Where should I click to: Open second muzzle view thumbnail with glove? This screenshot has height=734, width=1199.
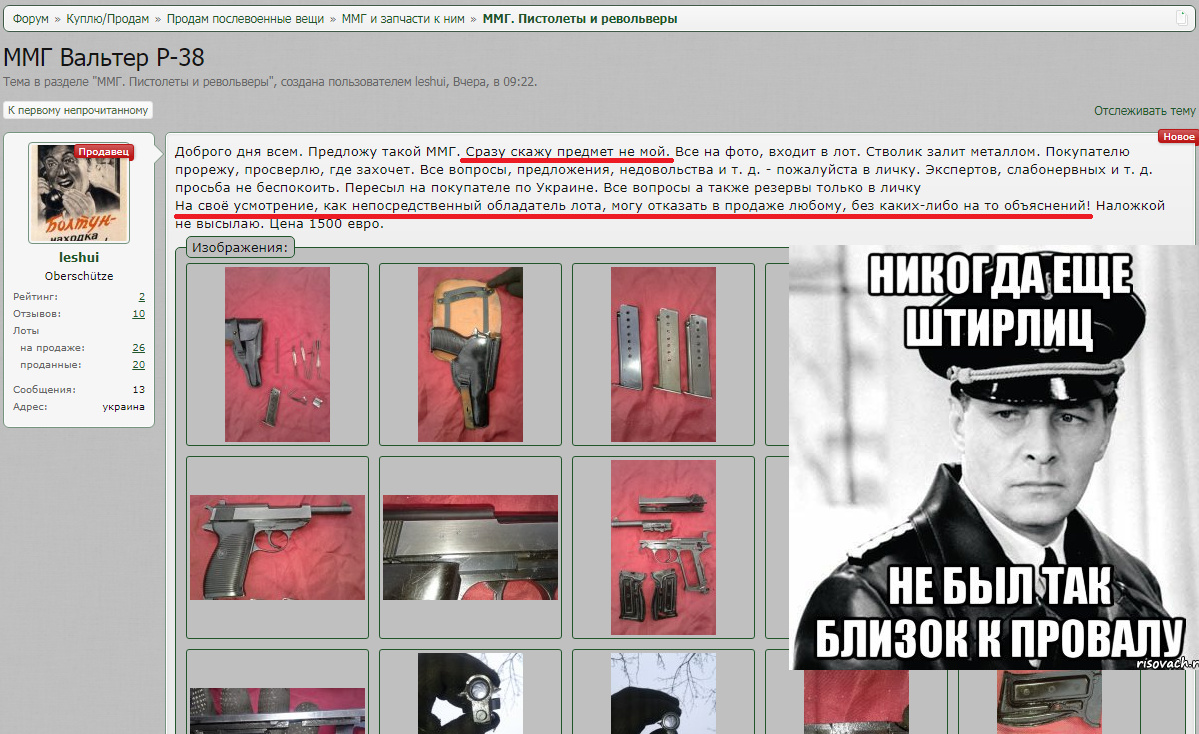point(663,693)
